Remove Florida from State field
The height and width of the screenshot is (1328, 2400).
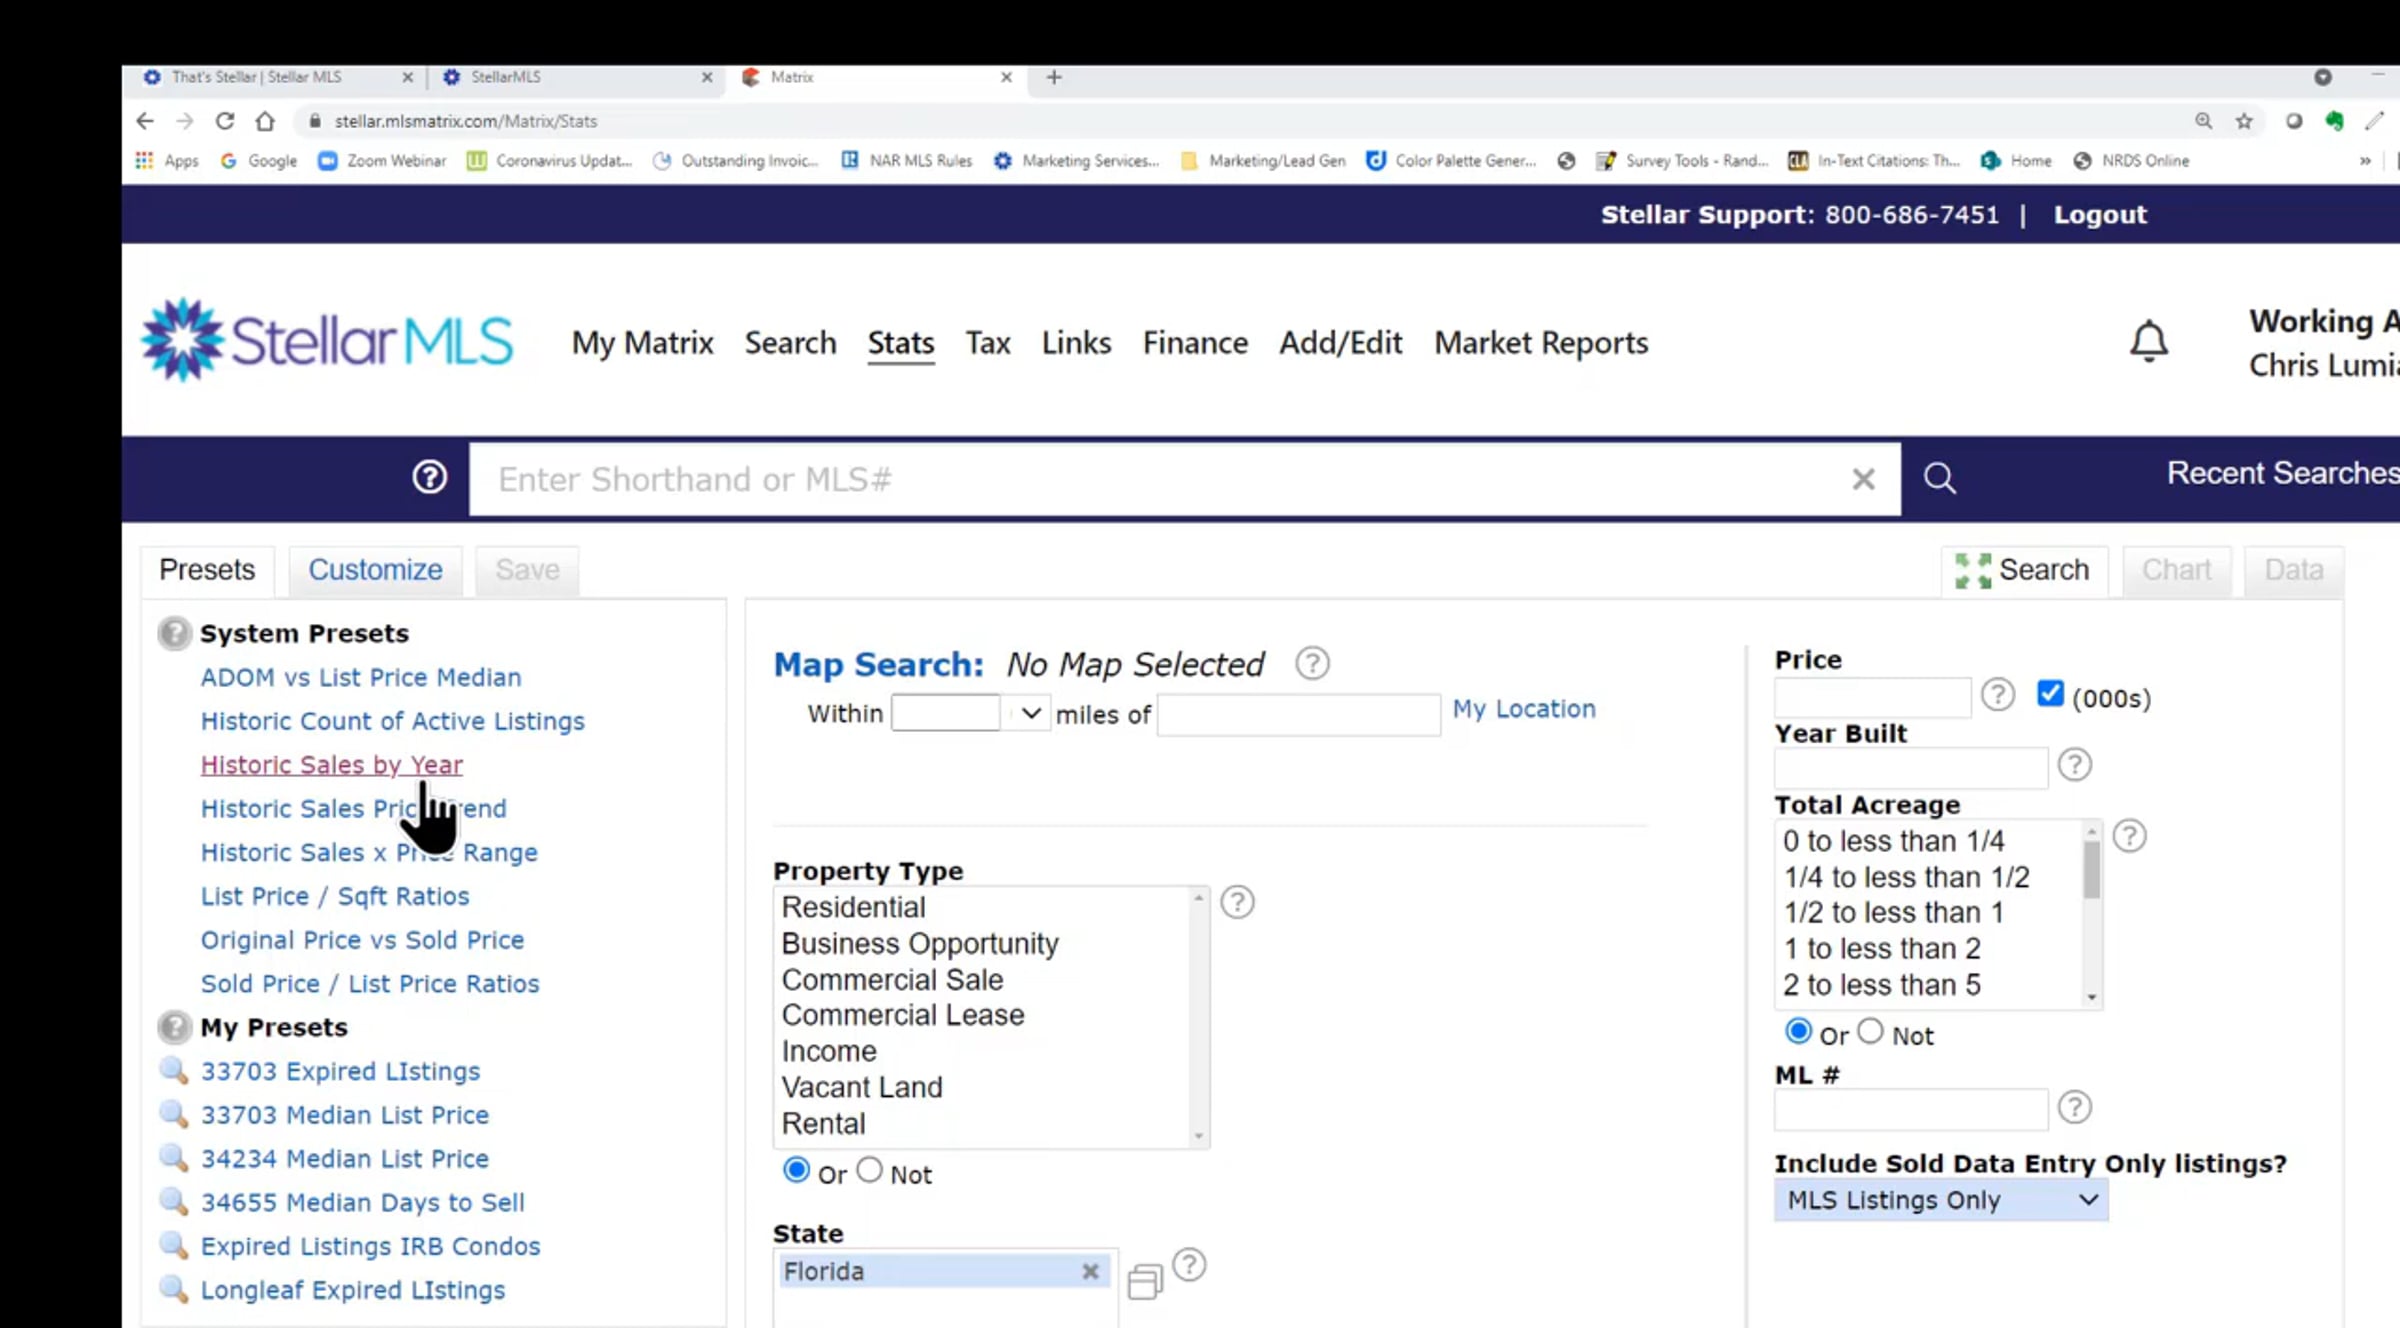pos(1090,1271)
